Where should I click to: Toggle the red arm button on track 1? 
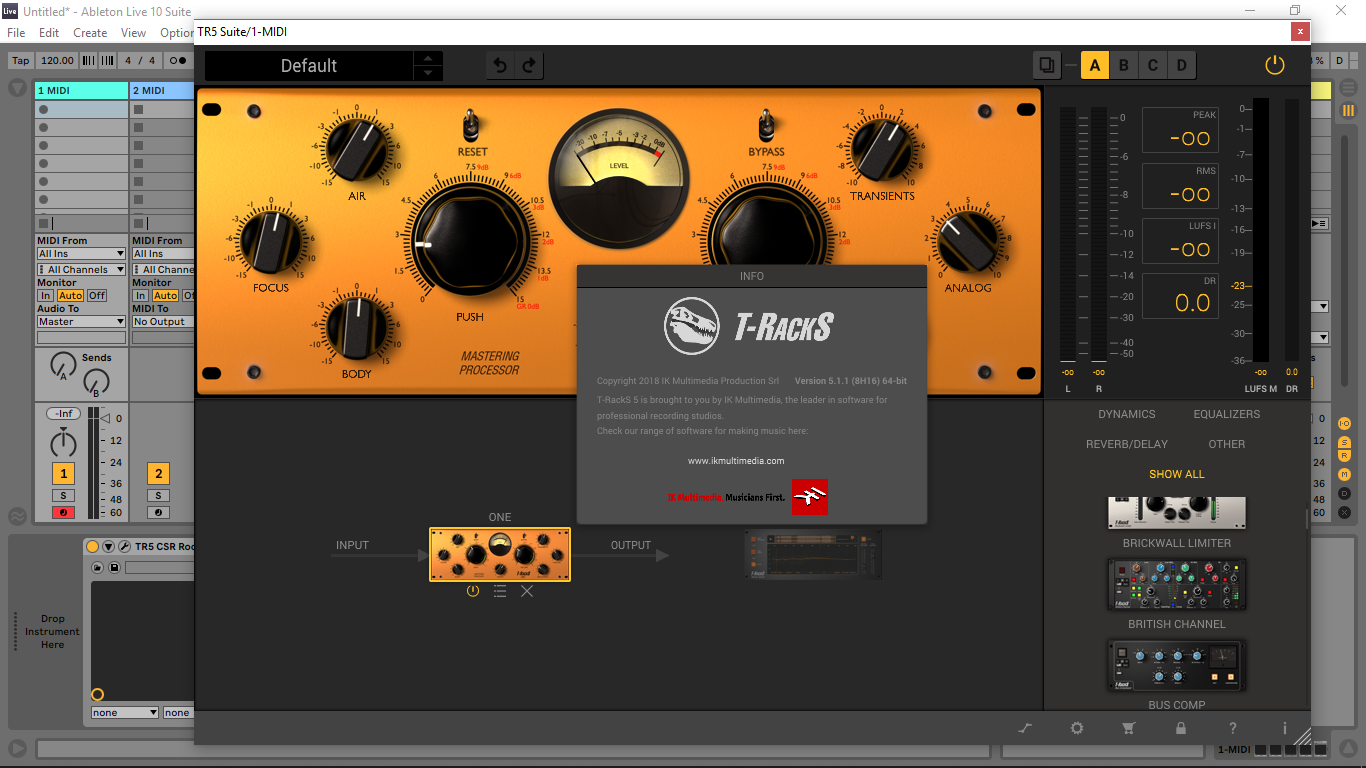(63, 513)
